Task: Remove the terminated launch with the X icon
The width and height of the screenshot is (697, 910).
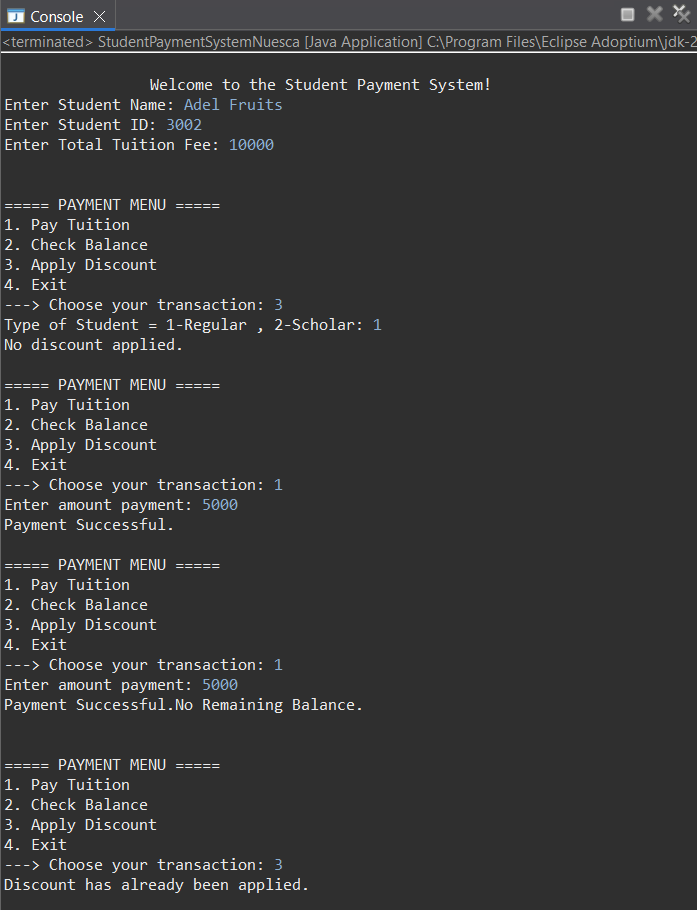Action: point(653,14)
